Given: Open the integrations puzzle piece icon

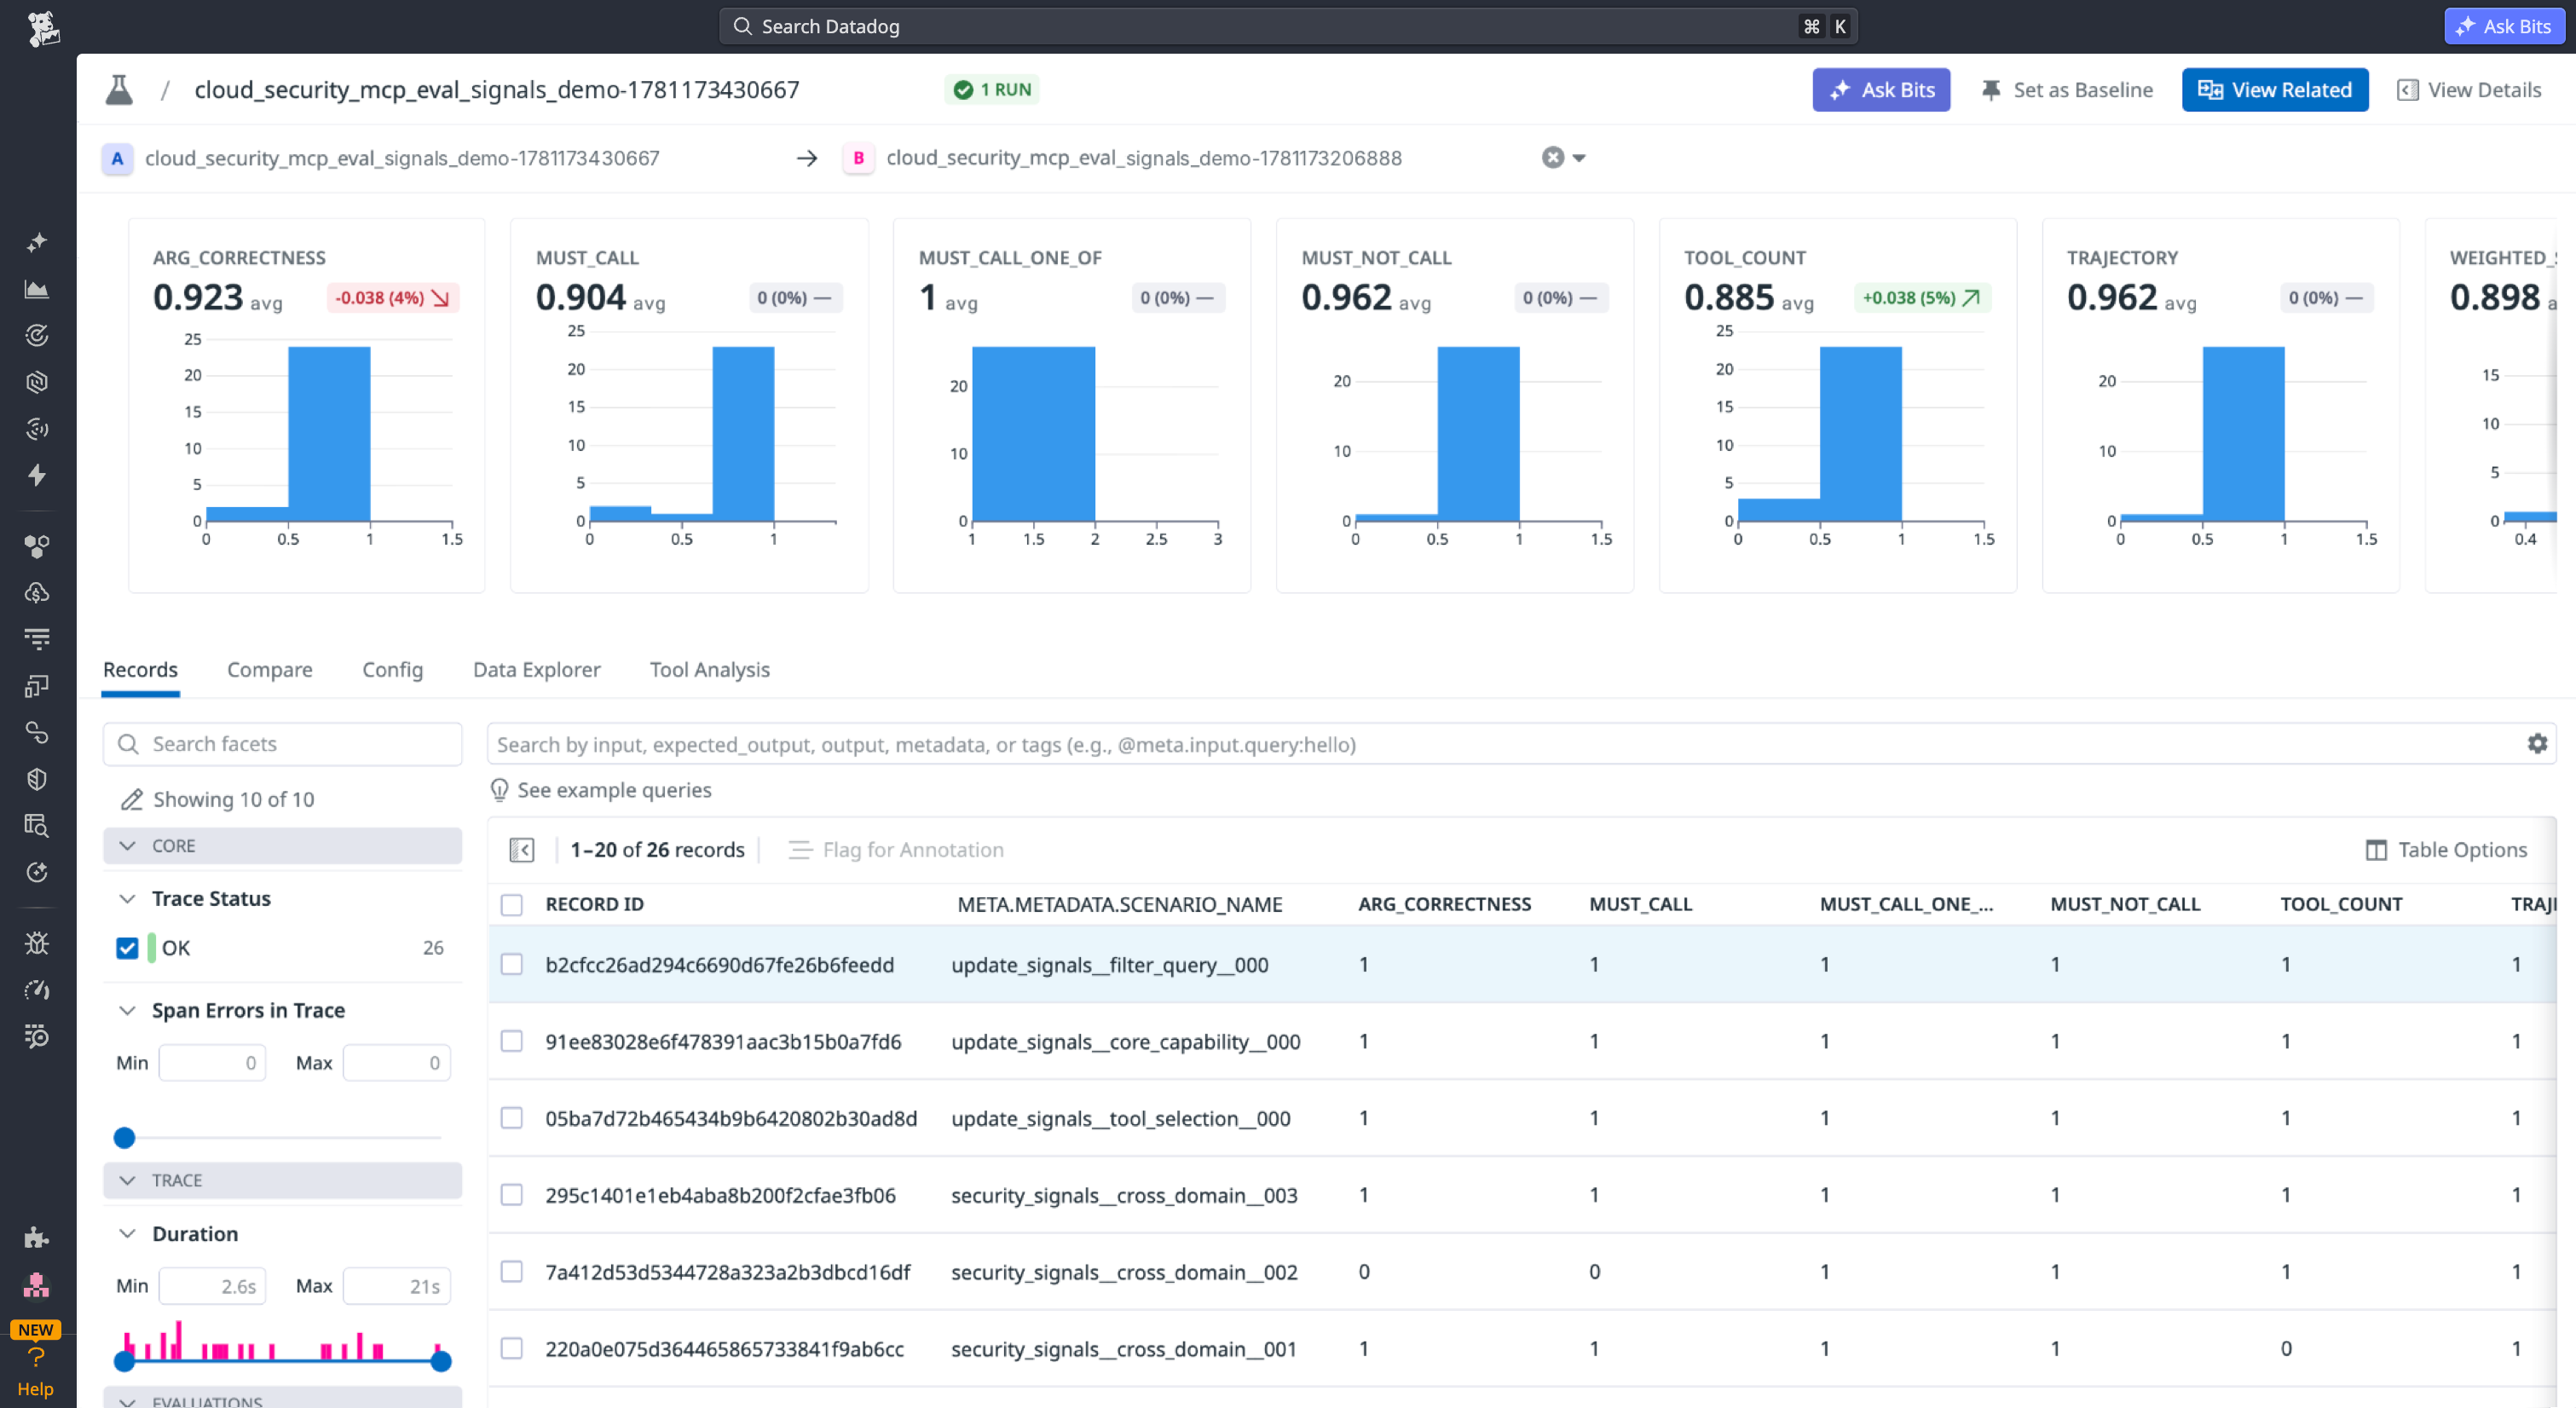Looking at the screenshot, I should 37,1238.
